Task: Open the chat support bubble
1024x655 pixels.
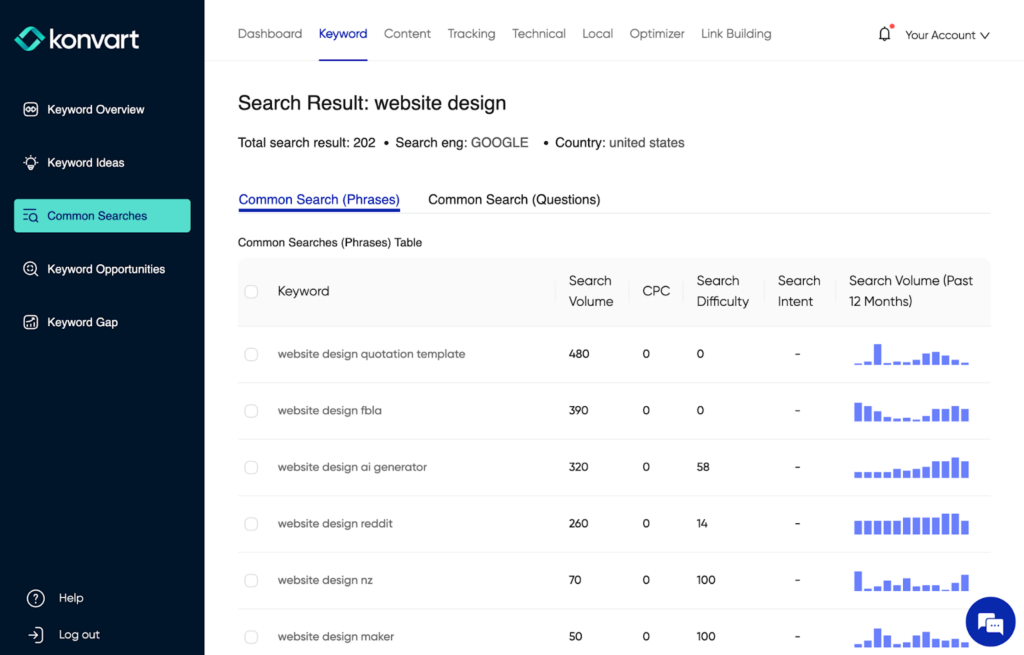Action: point(990,621)
